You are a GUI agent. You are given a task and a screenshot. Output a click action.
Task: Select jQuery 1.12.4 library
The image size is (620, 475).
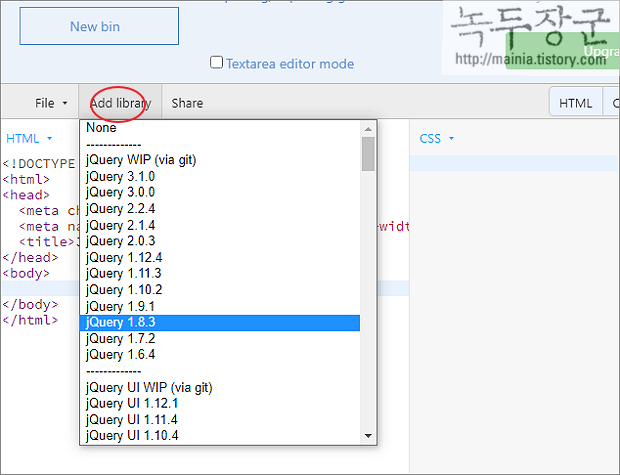pyautogui.click(x=220, y=257)
